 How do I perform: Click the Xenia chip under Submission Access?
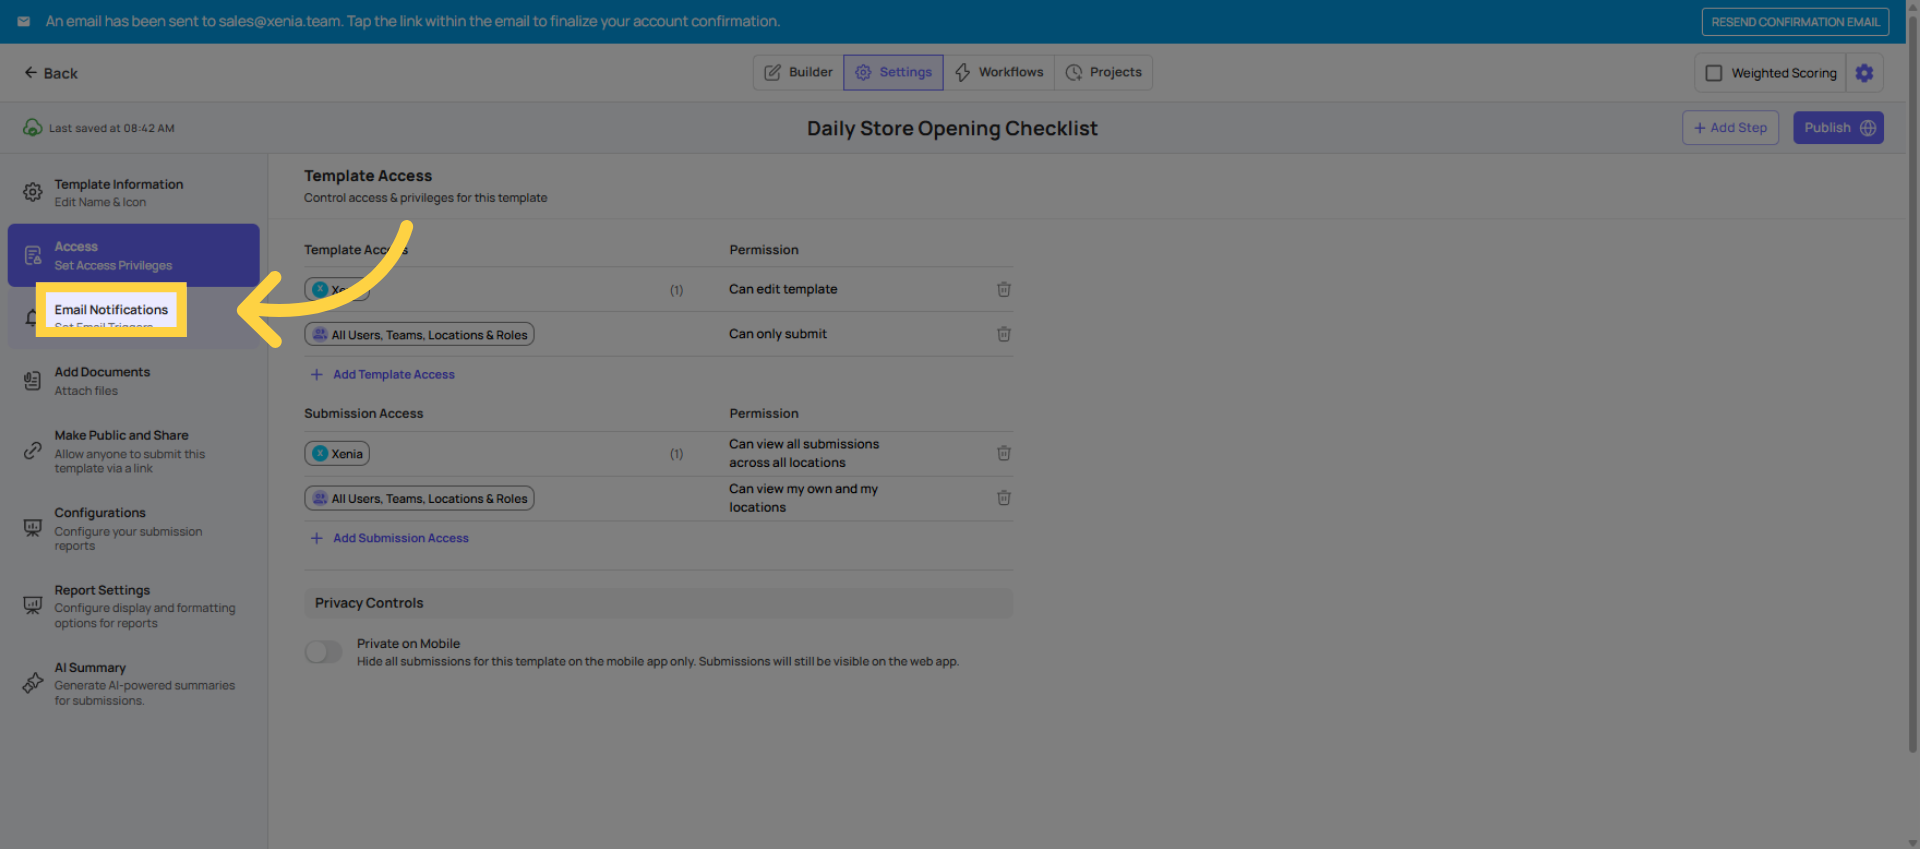(x=337, y=454)
